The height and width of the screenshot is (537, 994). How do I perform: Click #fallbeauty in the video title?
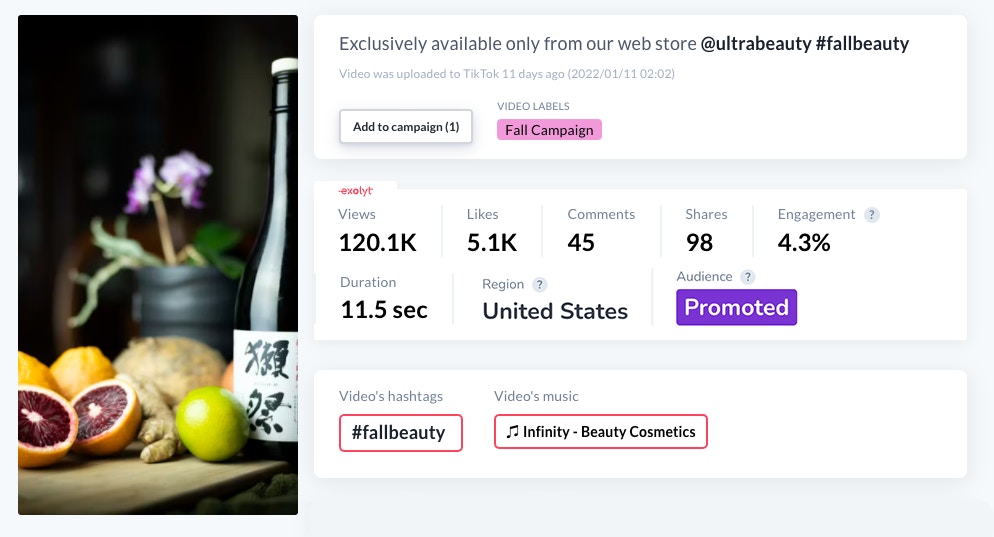click(870, 44)
